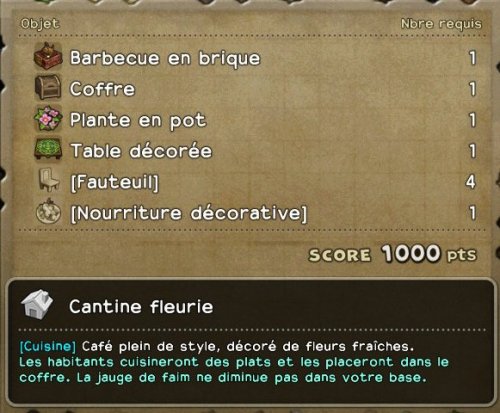Click the decorated table icon
Image resolution: width=500 pixels, height=413 pixels.
(x=48, y=149)
